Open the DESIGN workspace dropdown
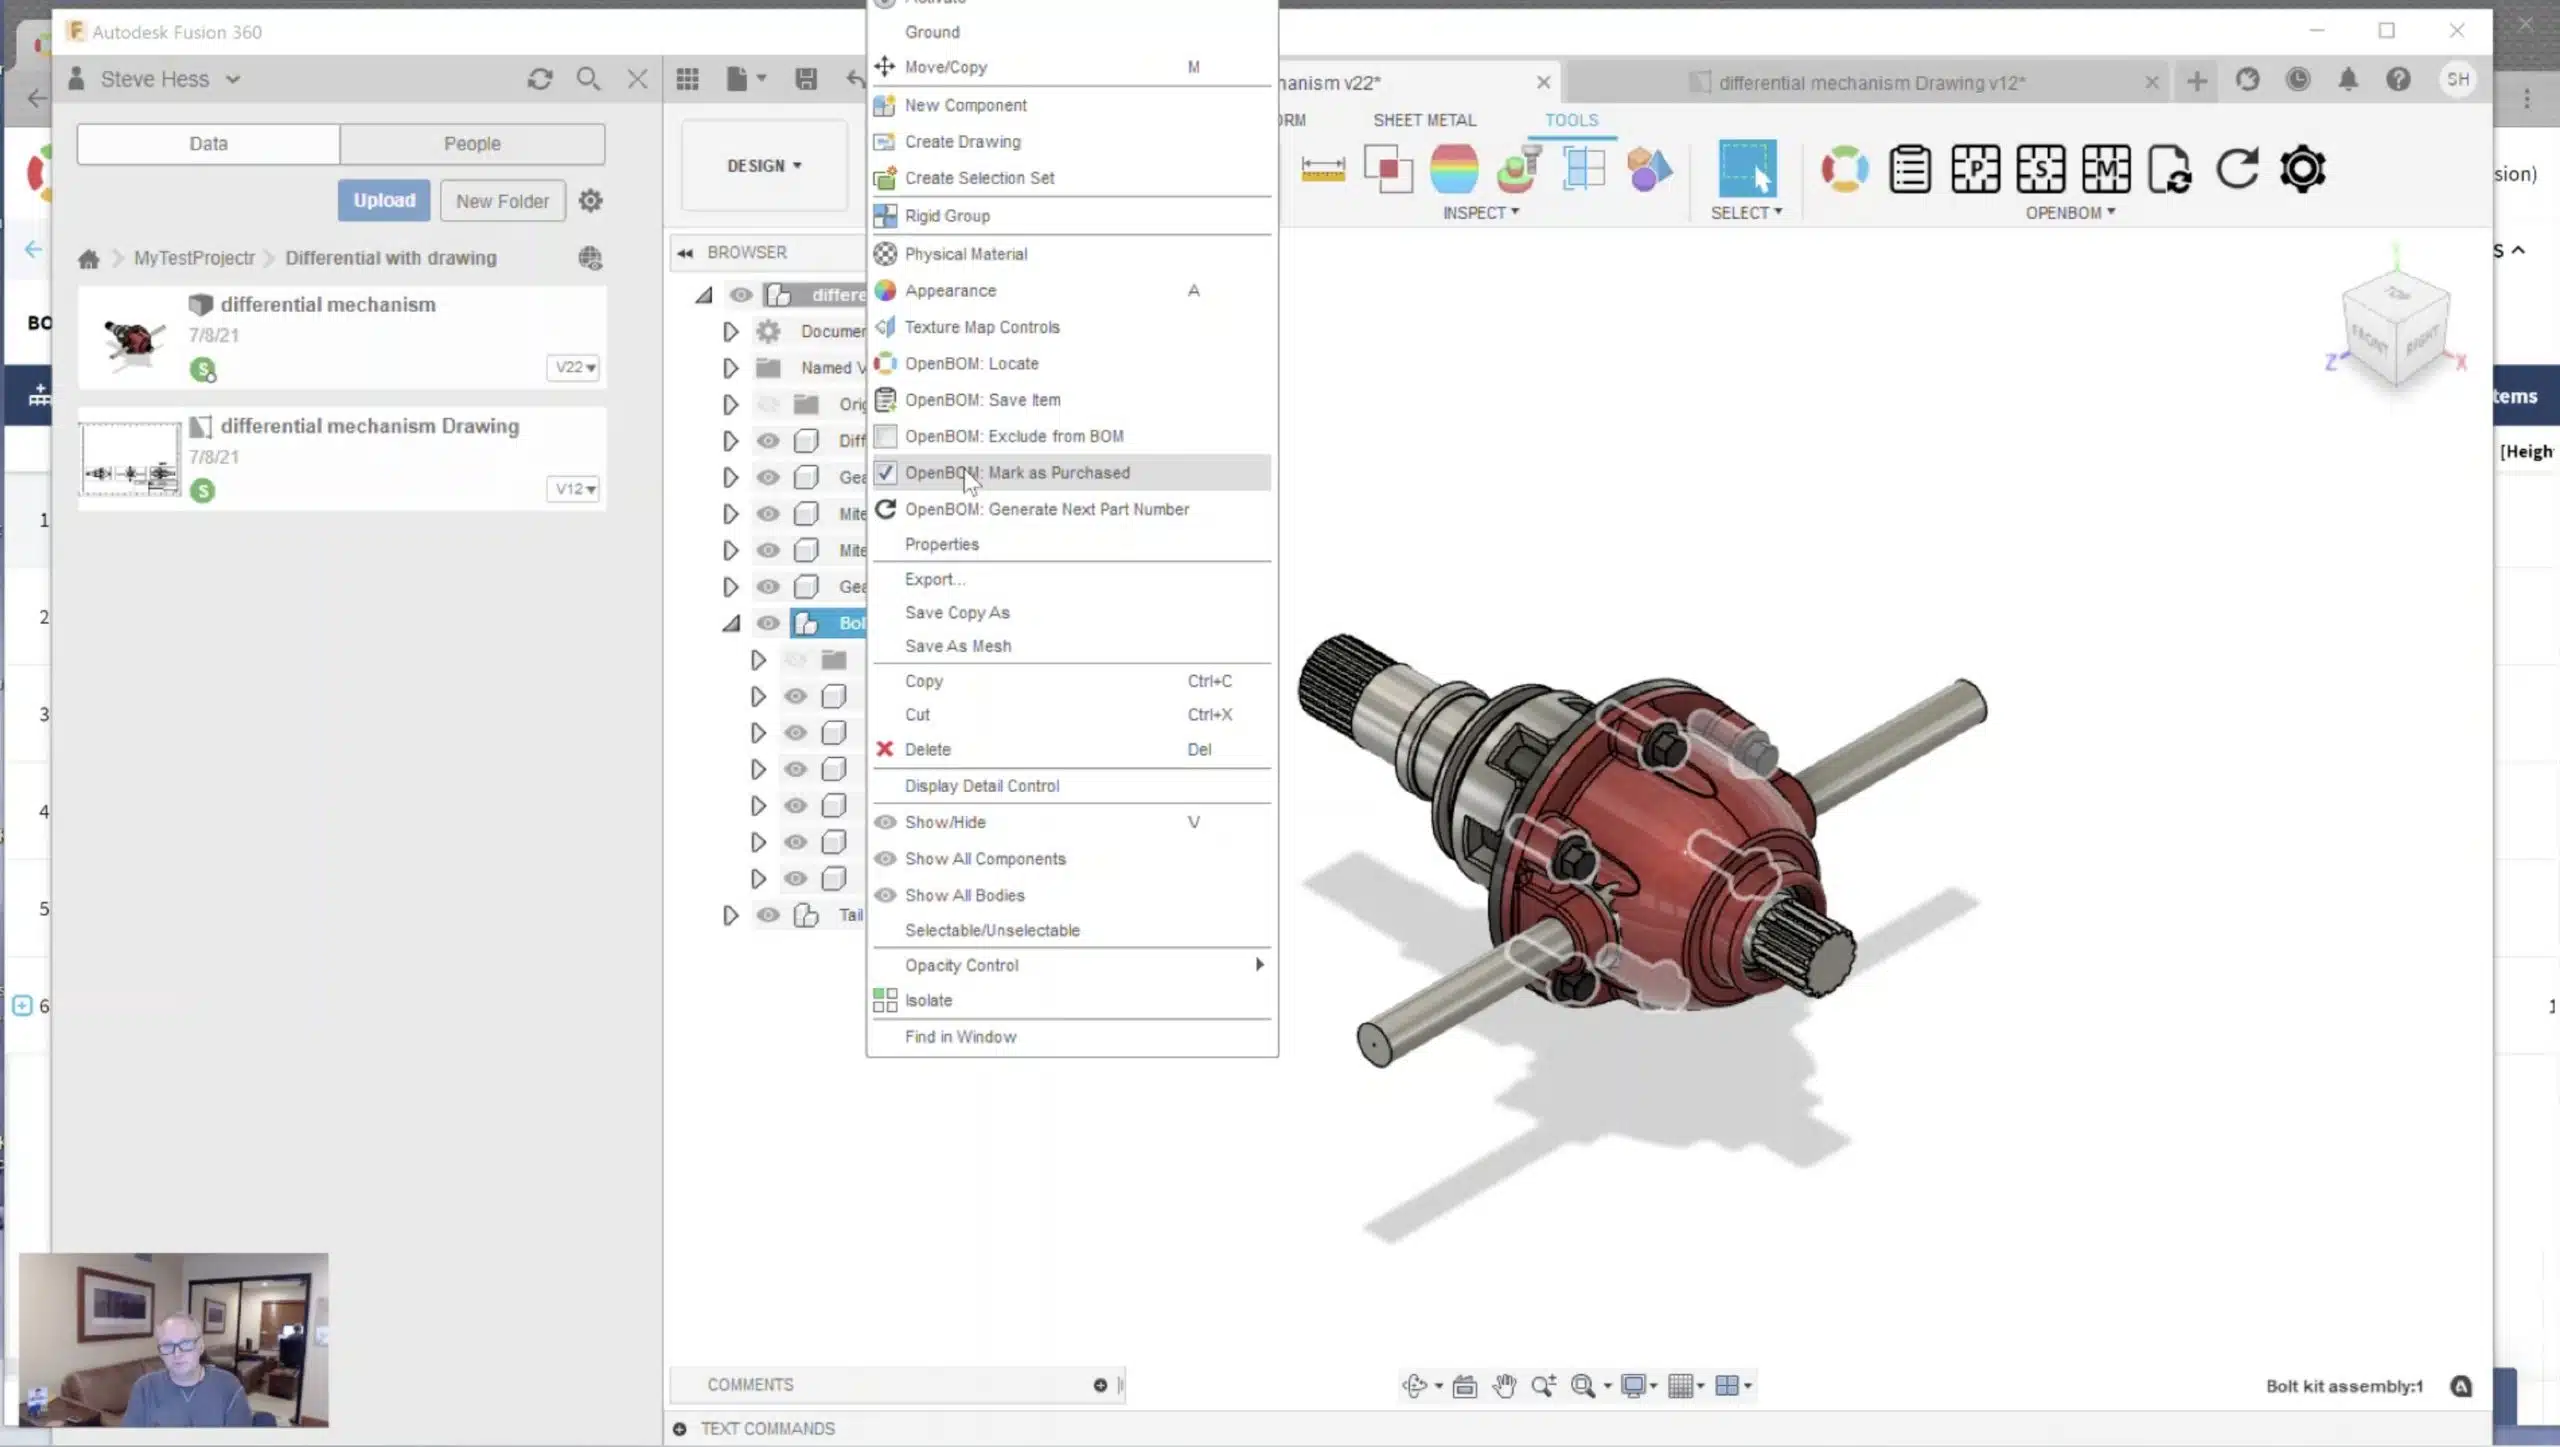 point(764,166)
